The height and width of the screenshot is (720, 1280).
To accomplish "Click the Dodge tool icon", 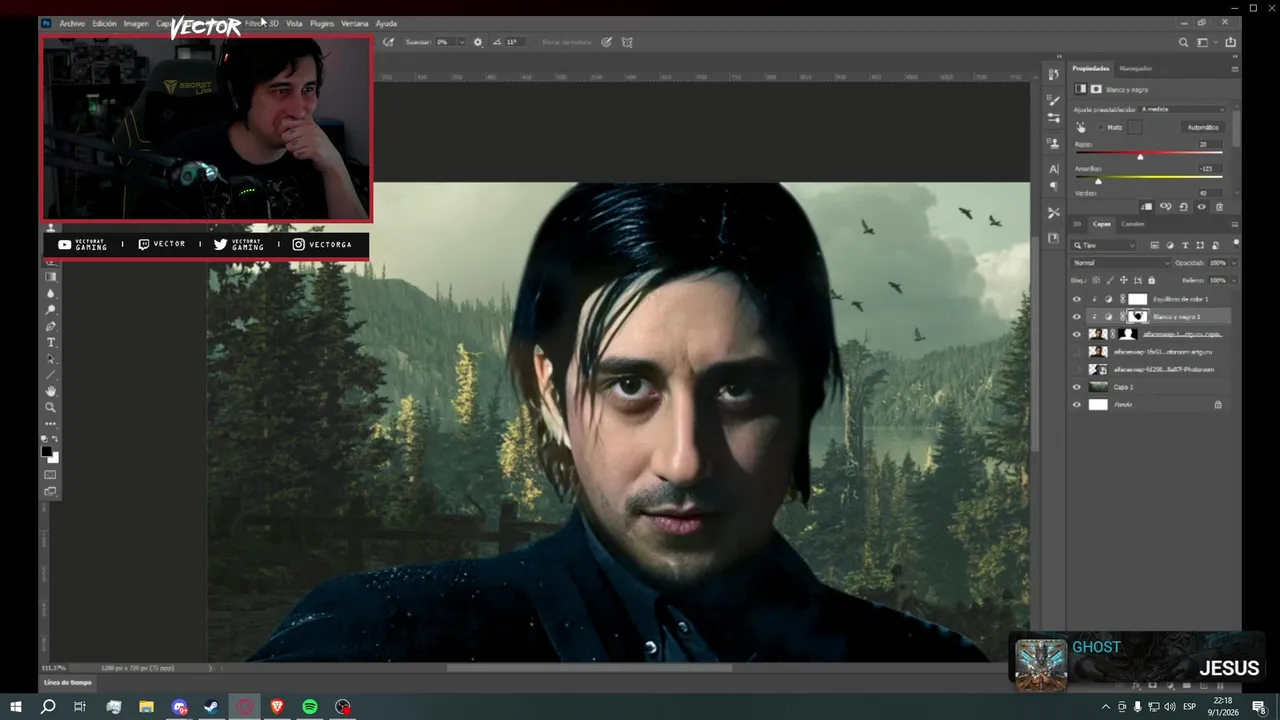I will 51,310.
